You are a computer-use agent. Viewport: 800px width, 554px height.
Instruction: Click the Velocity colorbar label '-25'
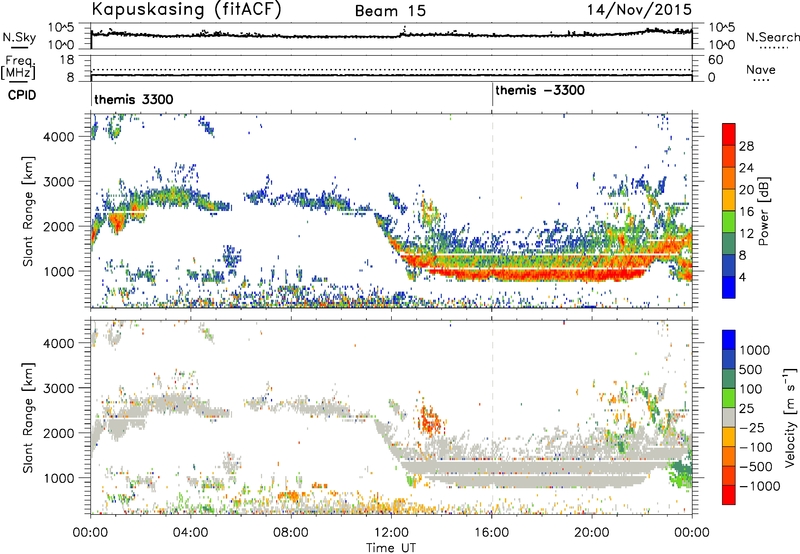pos(752,427)
